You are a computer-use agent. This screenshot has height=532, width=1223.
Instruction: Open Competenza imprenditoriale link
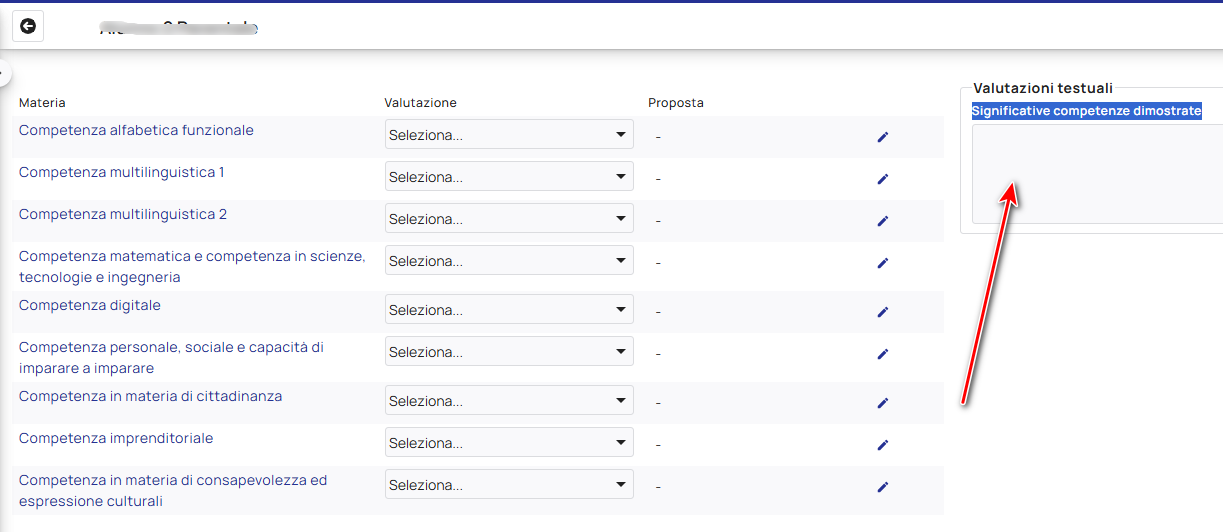(116, 438)
